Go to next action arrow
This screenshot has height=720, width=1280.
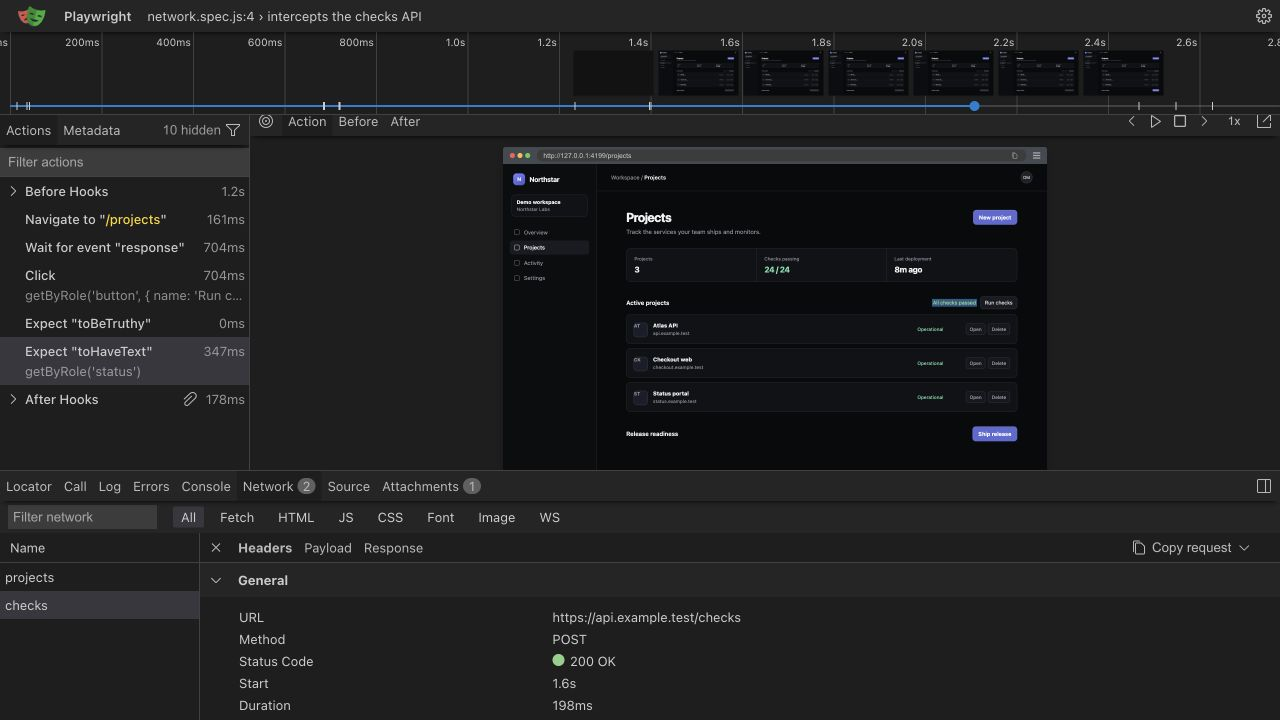pos(1204,121)
